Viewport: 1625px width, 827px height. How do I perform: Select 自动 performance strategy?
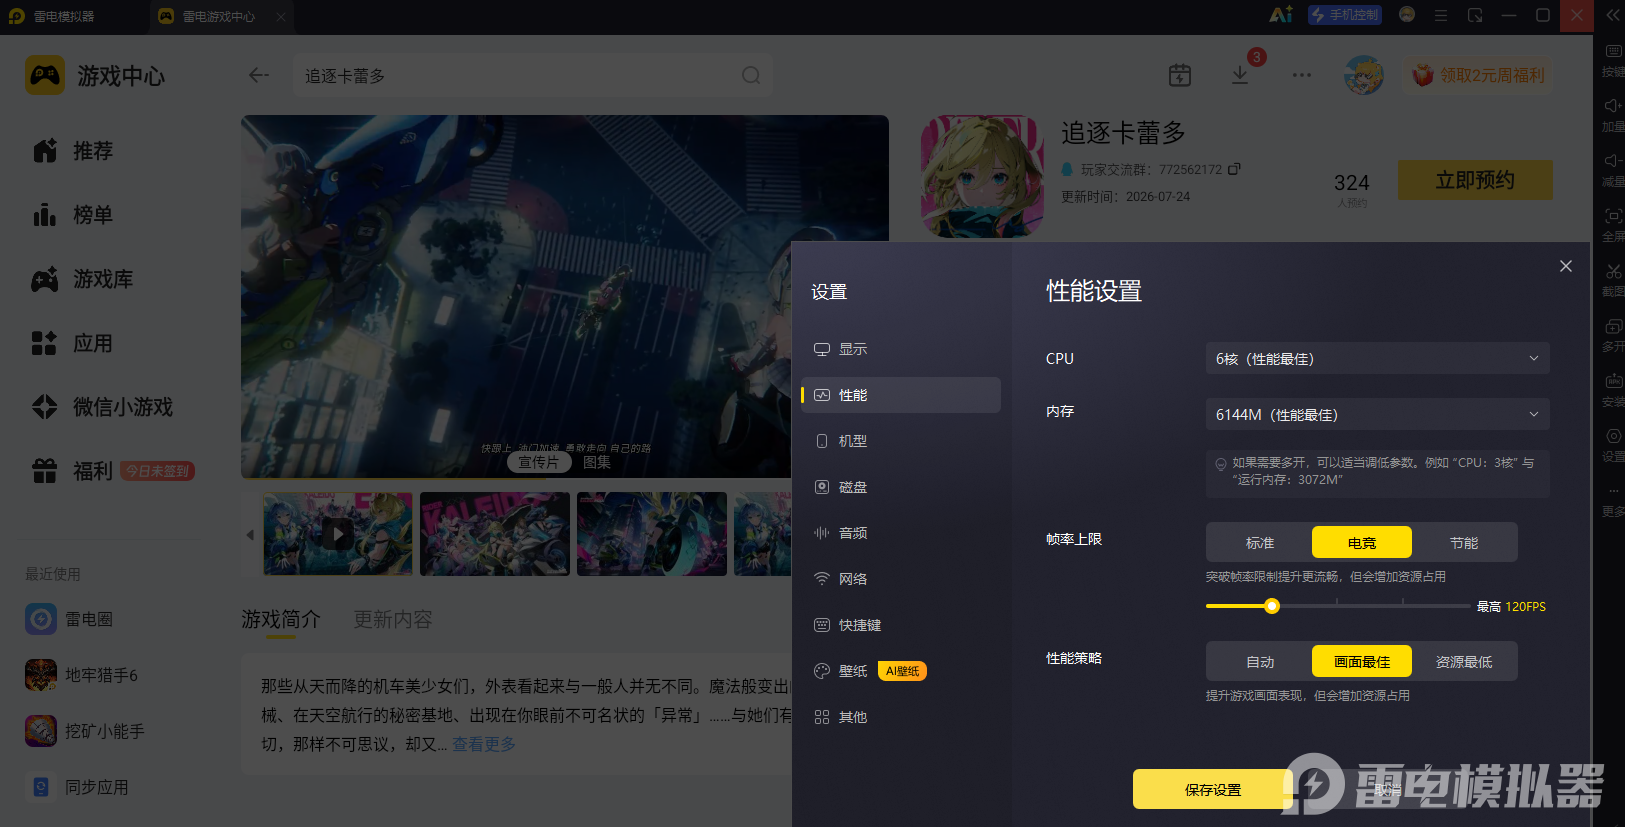[x=1260, y=662]
